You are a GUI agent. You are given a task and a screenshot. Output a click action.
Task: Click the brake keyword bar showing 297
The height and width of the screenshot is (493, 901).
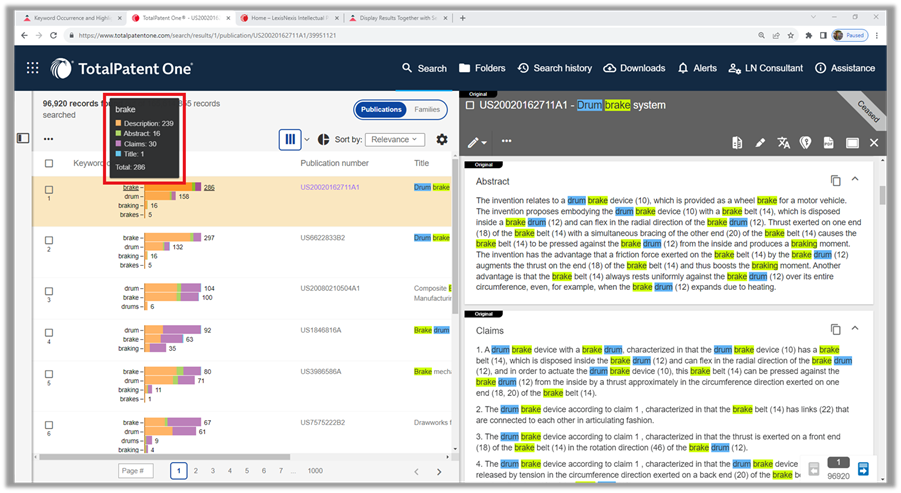172,238
